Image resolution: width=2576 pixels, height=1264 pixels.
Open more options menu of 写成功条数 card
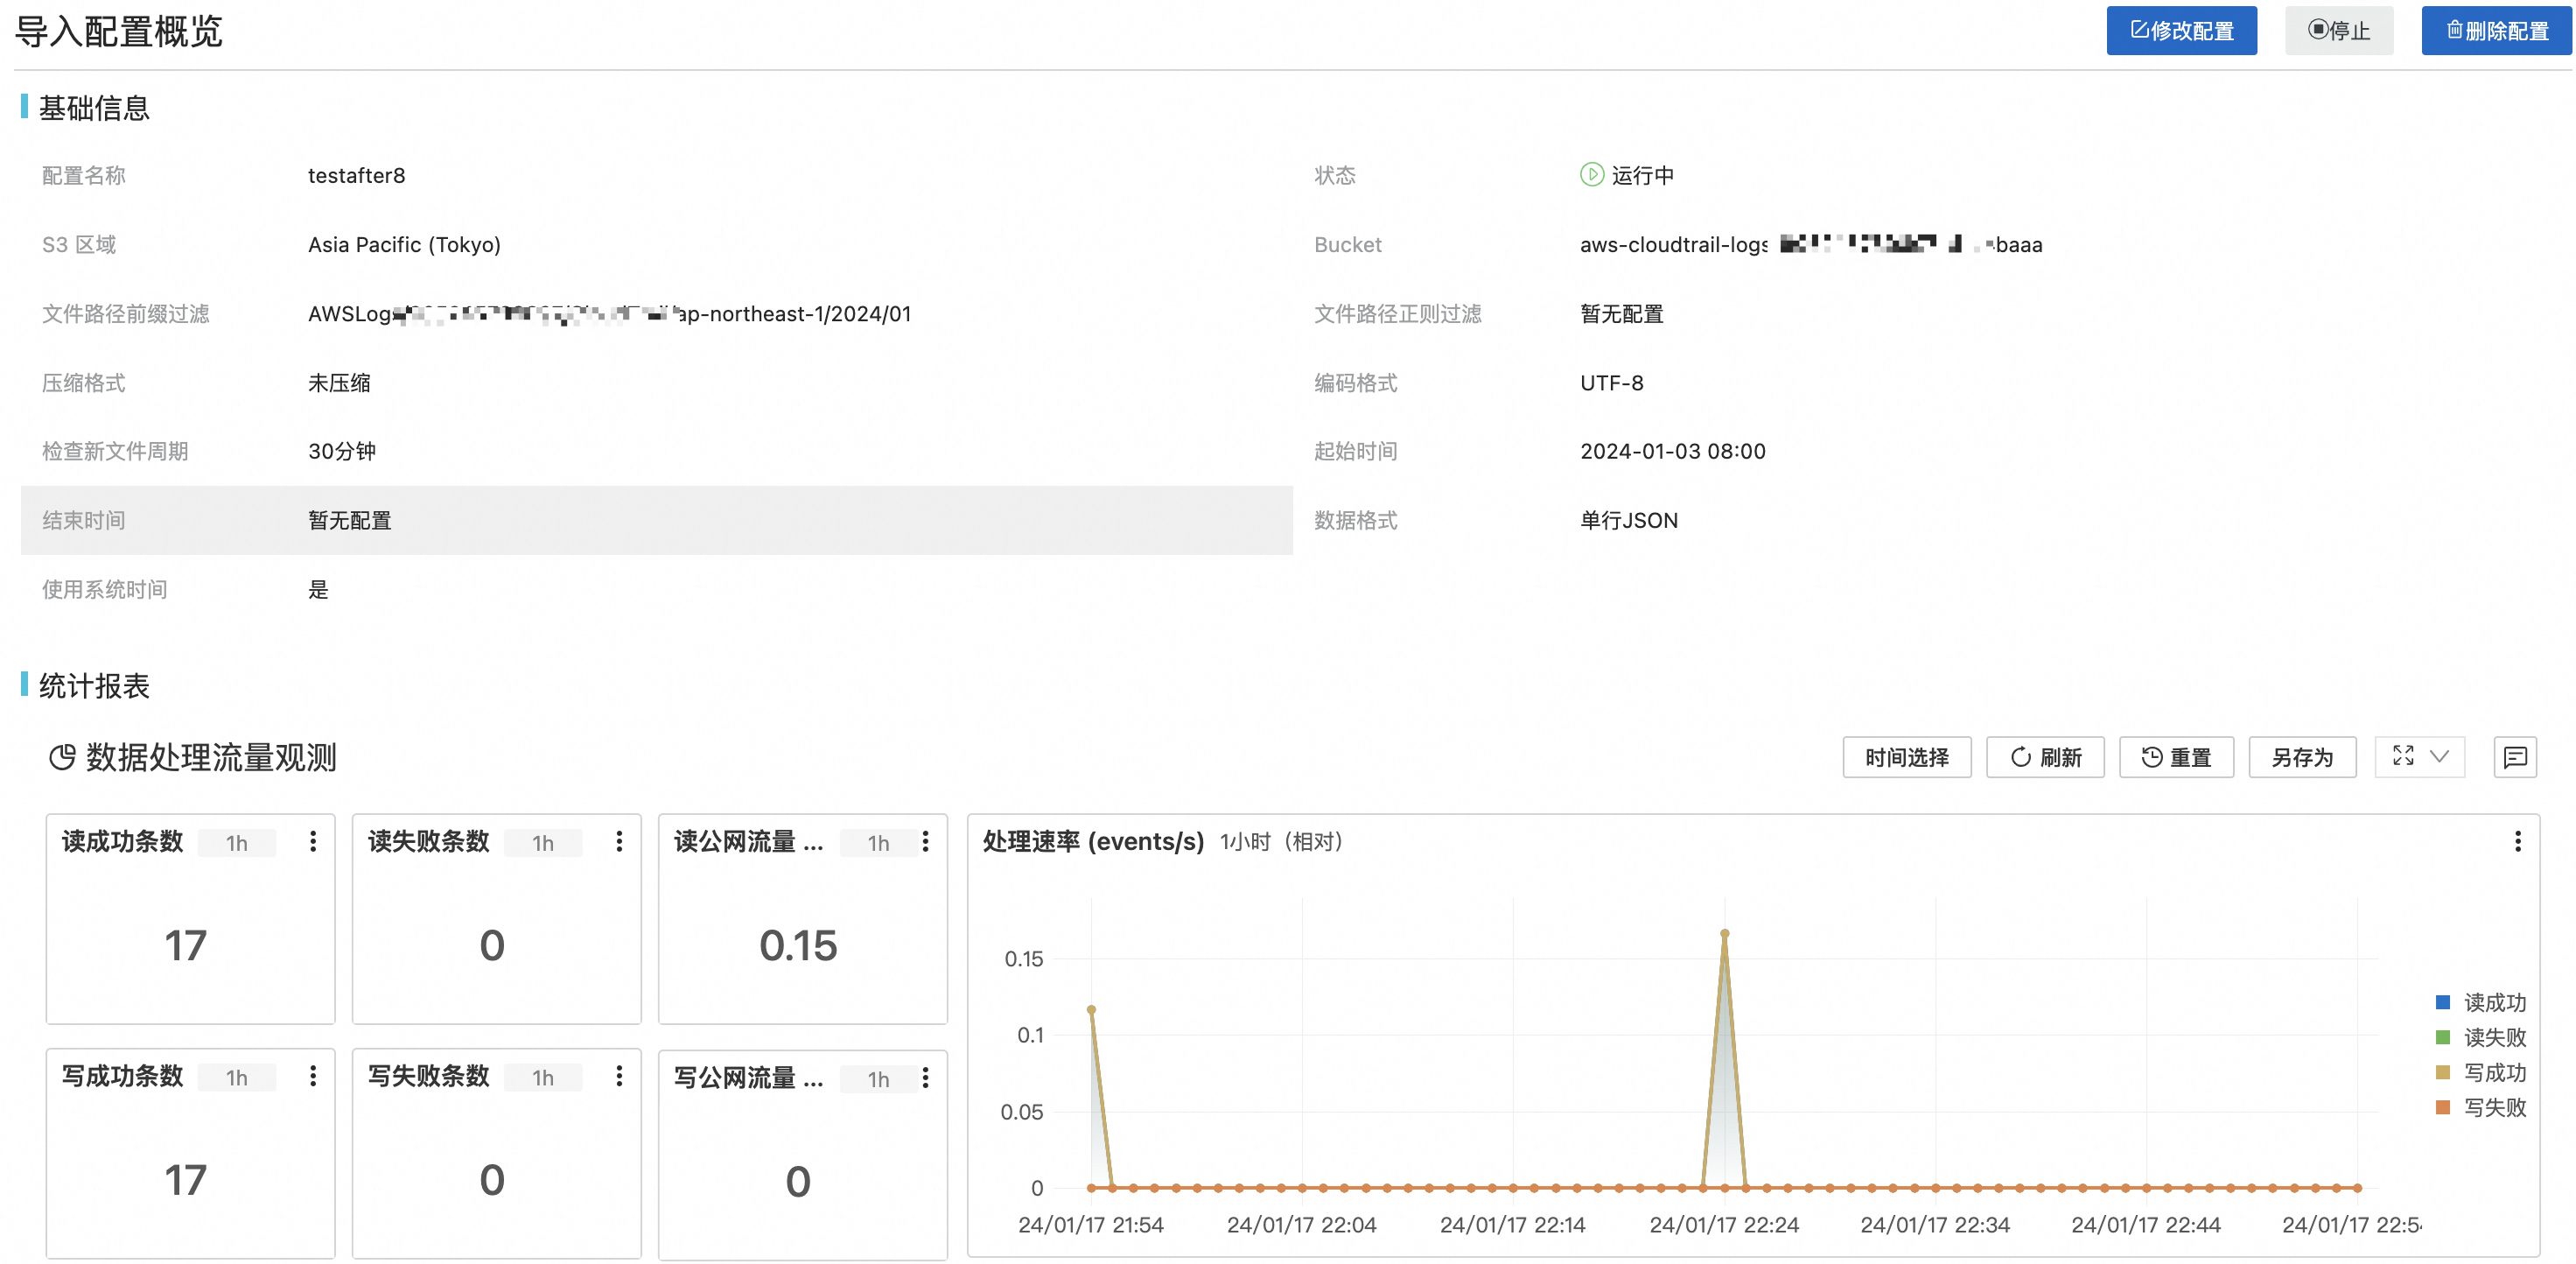click(x=313, y=1076)
